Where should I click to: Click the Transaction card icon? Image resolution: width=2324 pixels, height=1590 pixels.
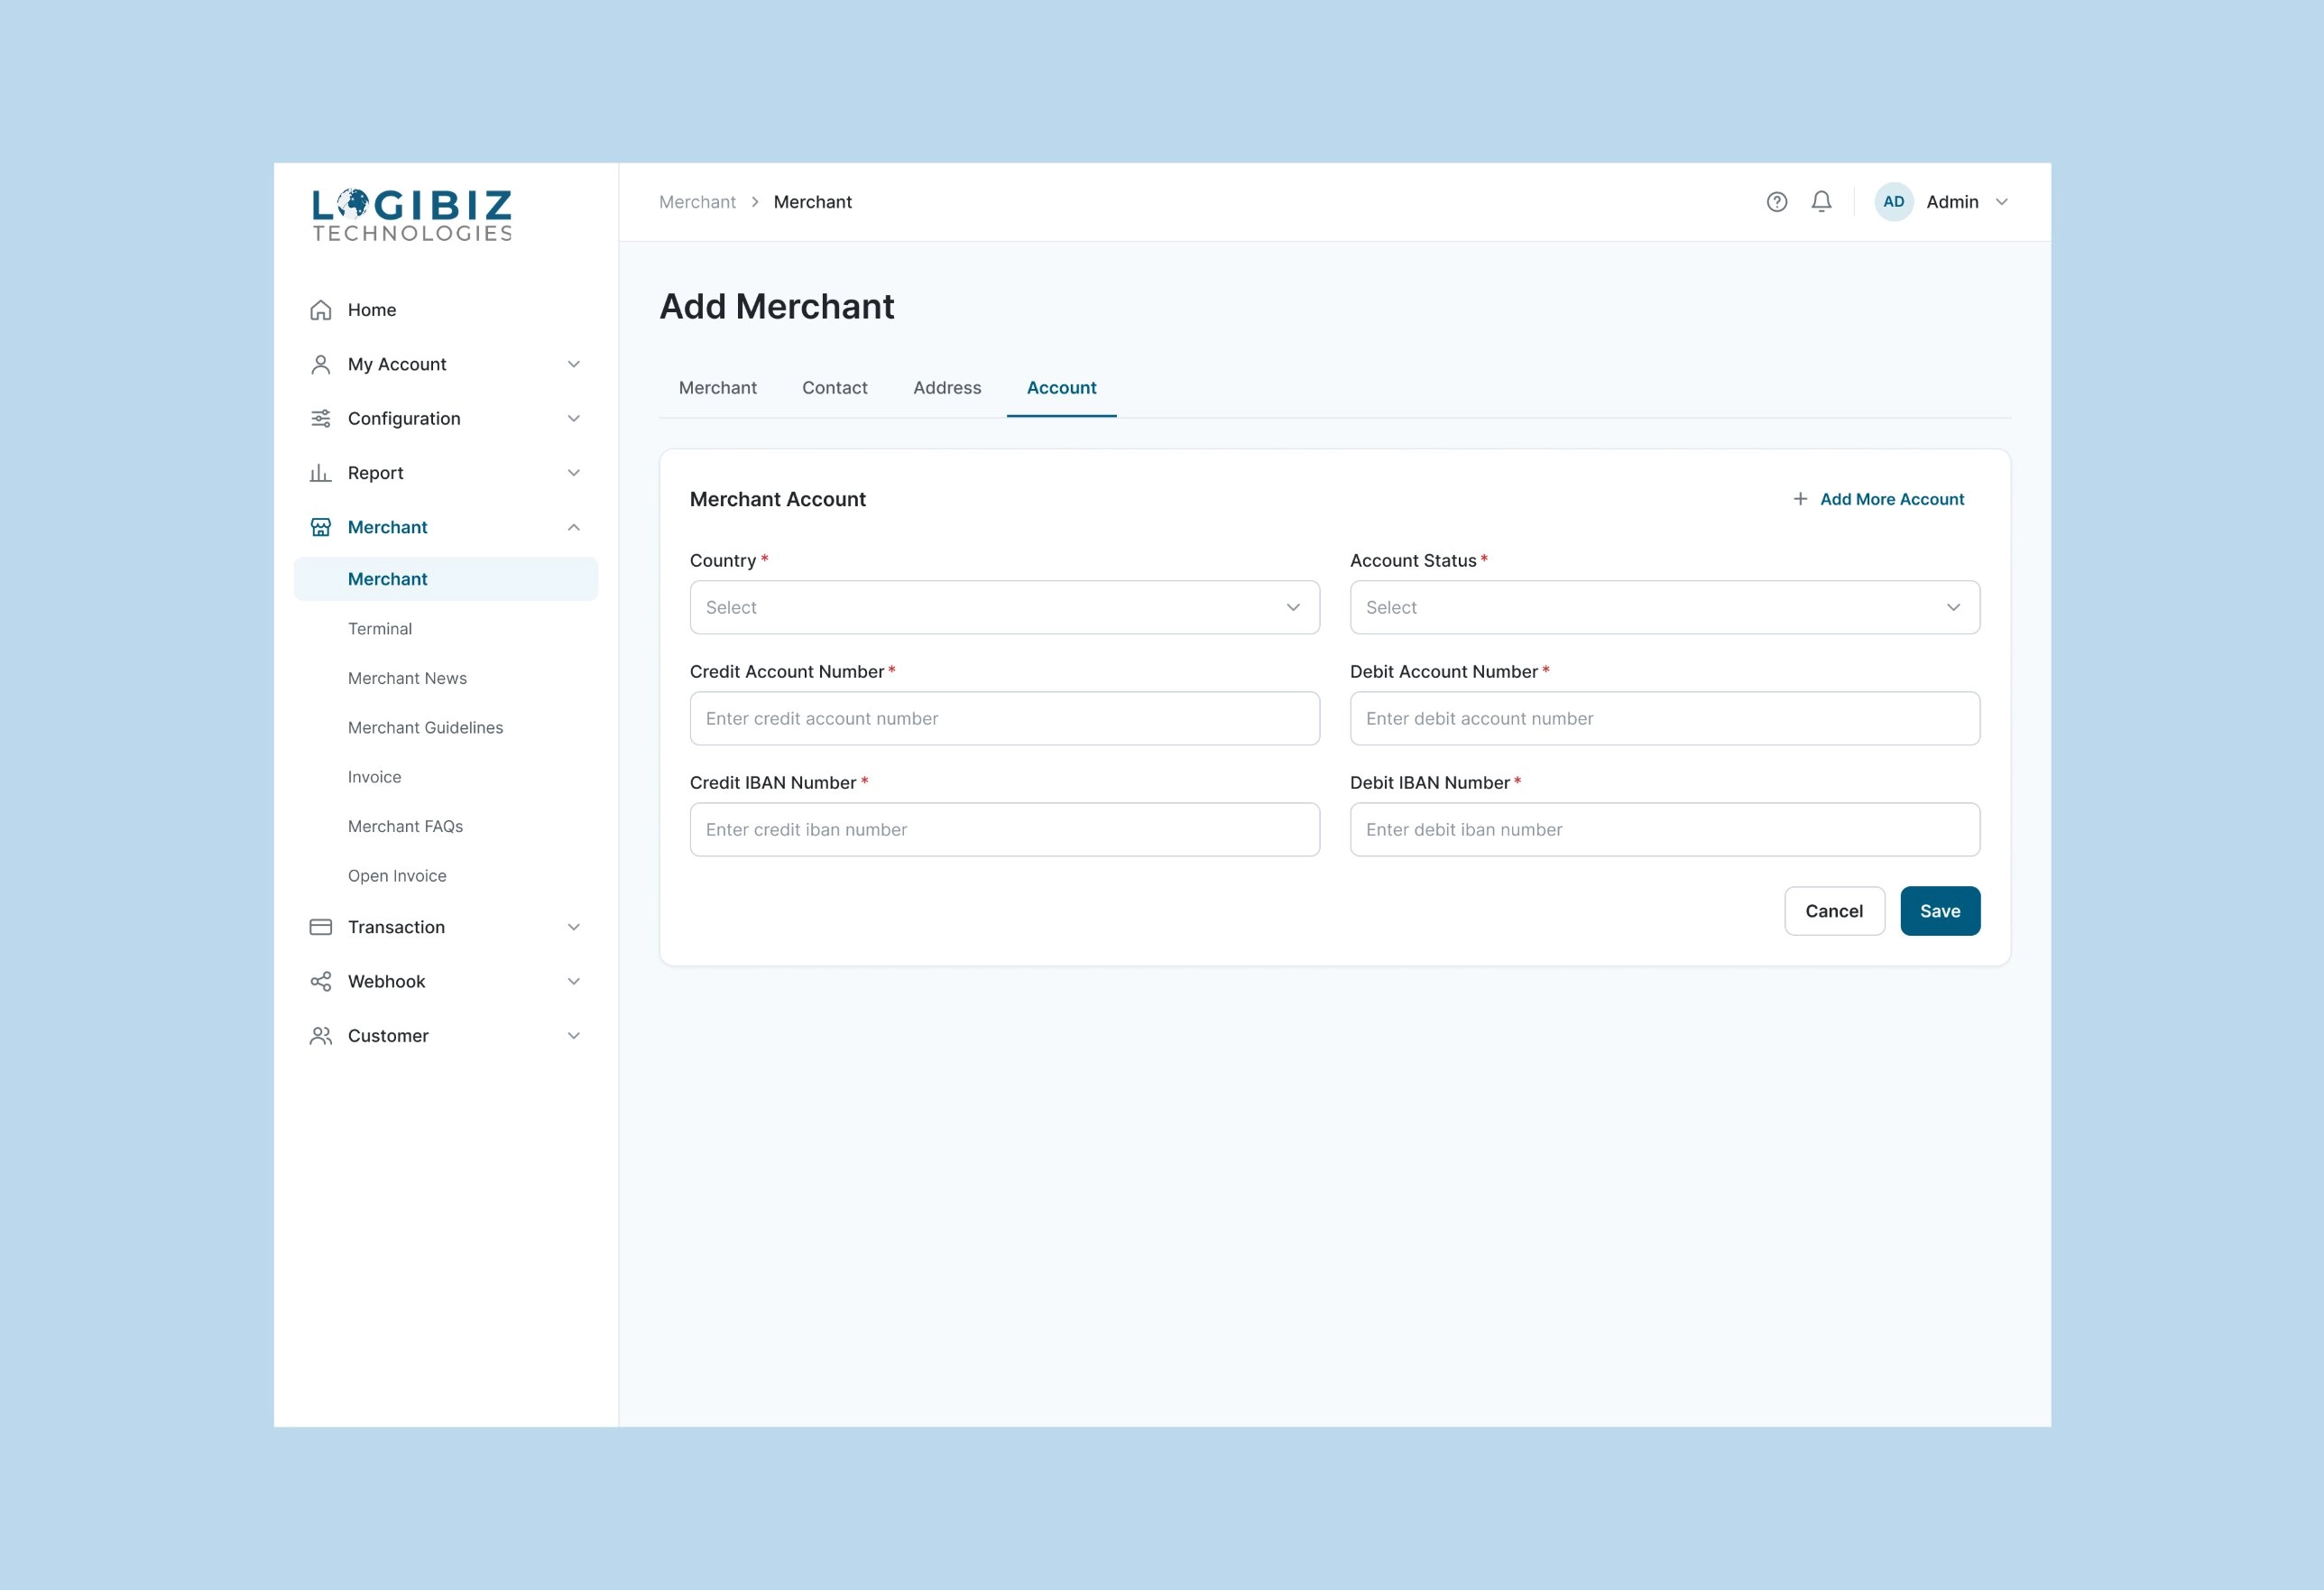coord(320,927)
